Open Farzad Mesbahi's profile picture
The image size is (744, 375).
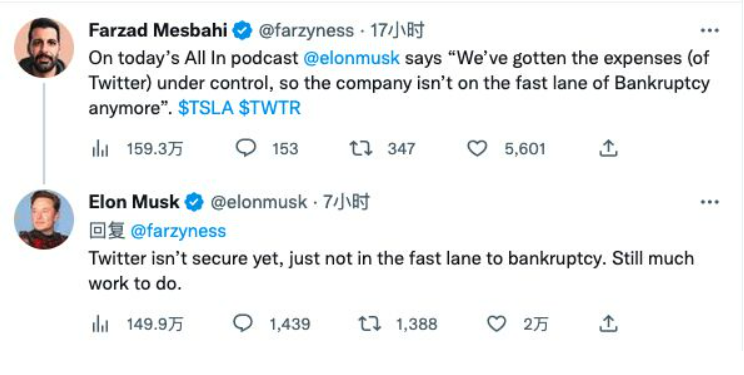(x=44, y=47)
